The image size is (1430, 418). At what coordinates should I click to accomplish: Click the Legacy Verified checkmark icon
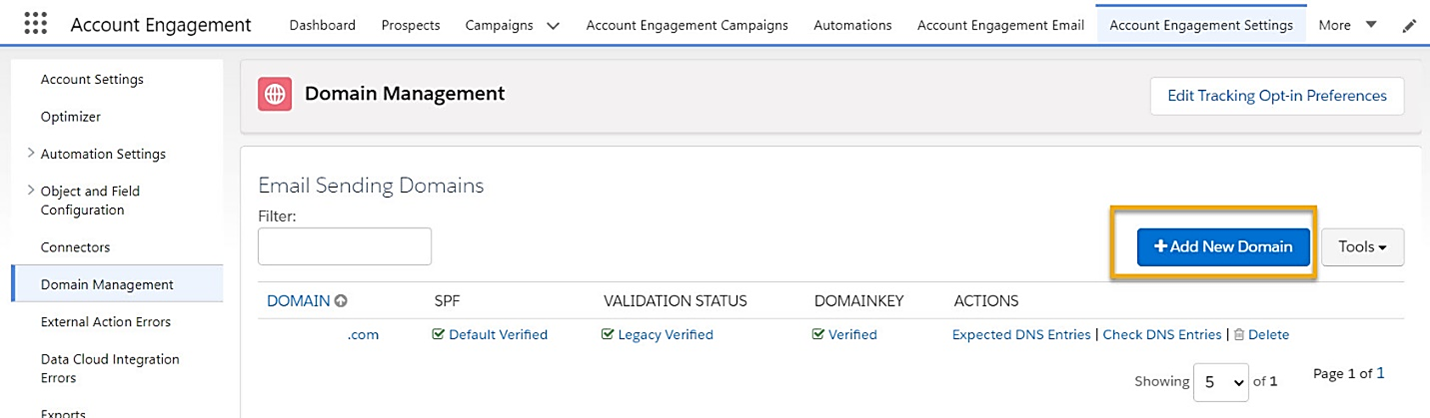pos(607,335)
